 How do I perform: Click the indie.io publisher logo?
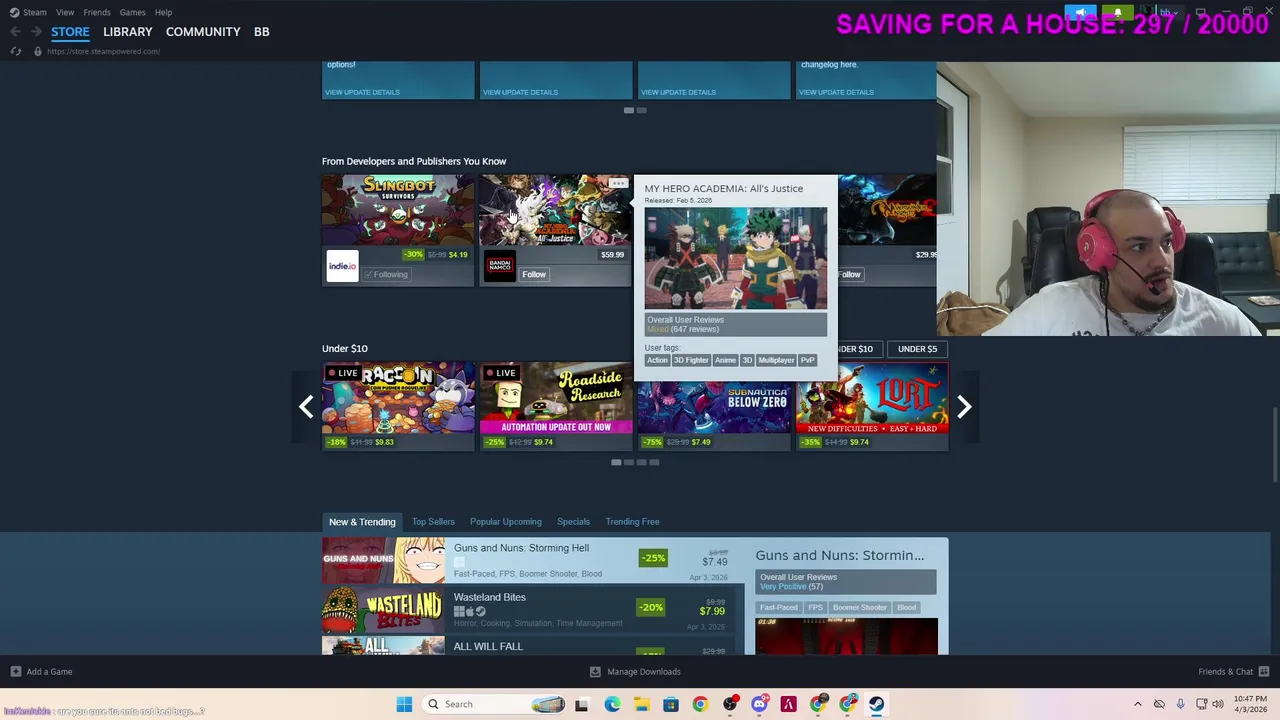click(342, 266)
